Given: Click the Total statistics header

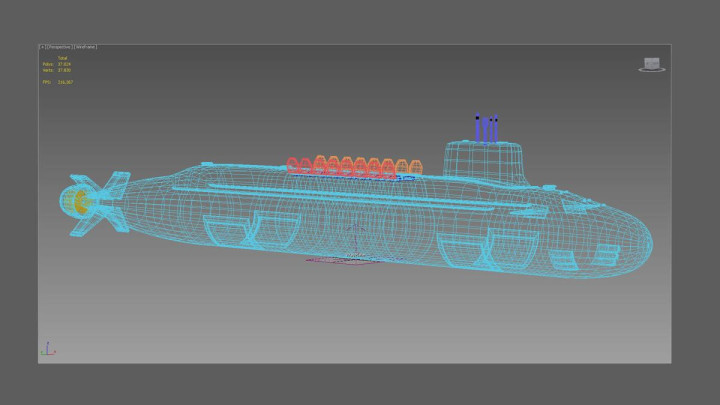Looking at the screenshot, I should click(61, 58).
